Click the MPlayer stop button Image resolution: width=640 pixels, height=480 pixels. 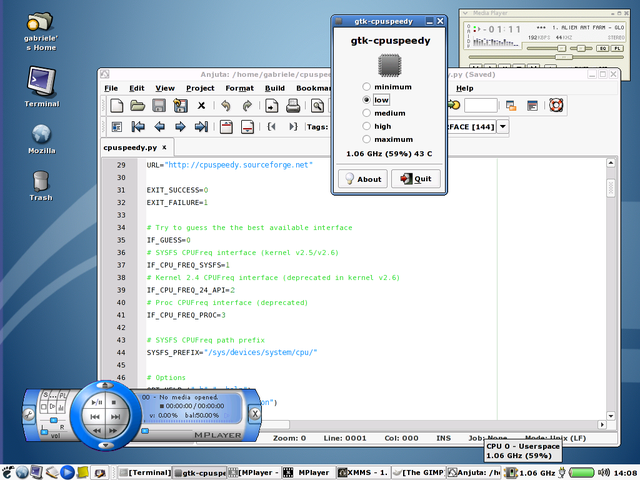[114, 402]
